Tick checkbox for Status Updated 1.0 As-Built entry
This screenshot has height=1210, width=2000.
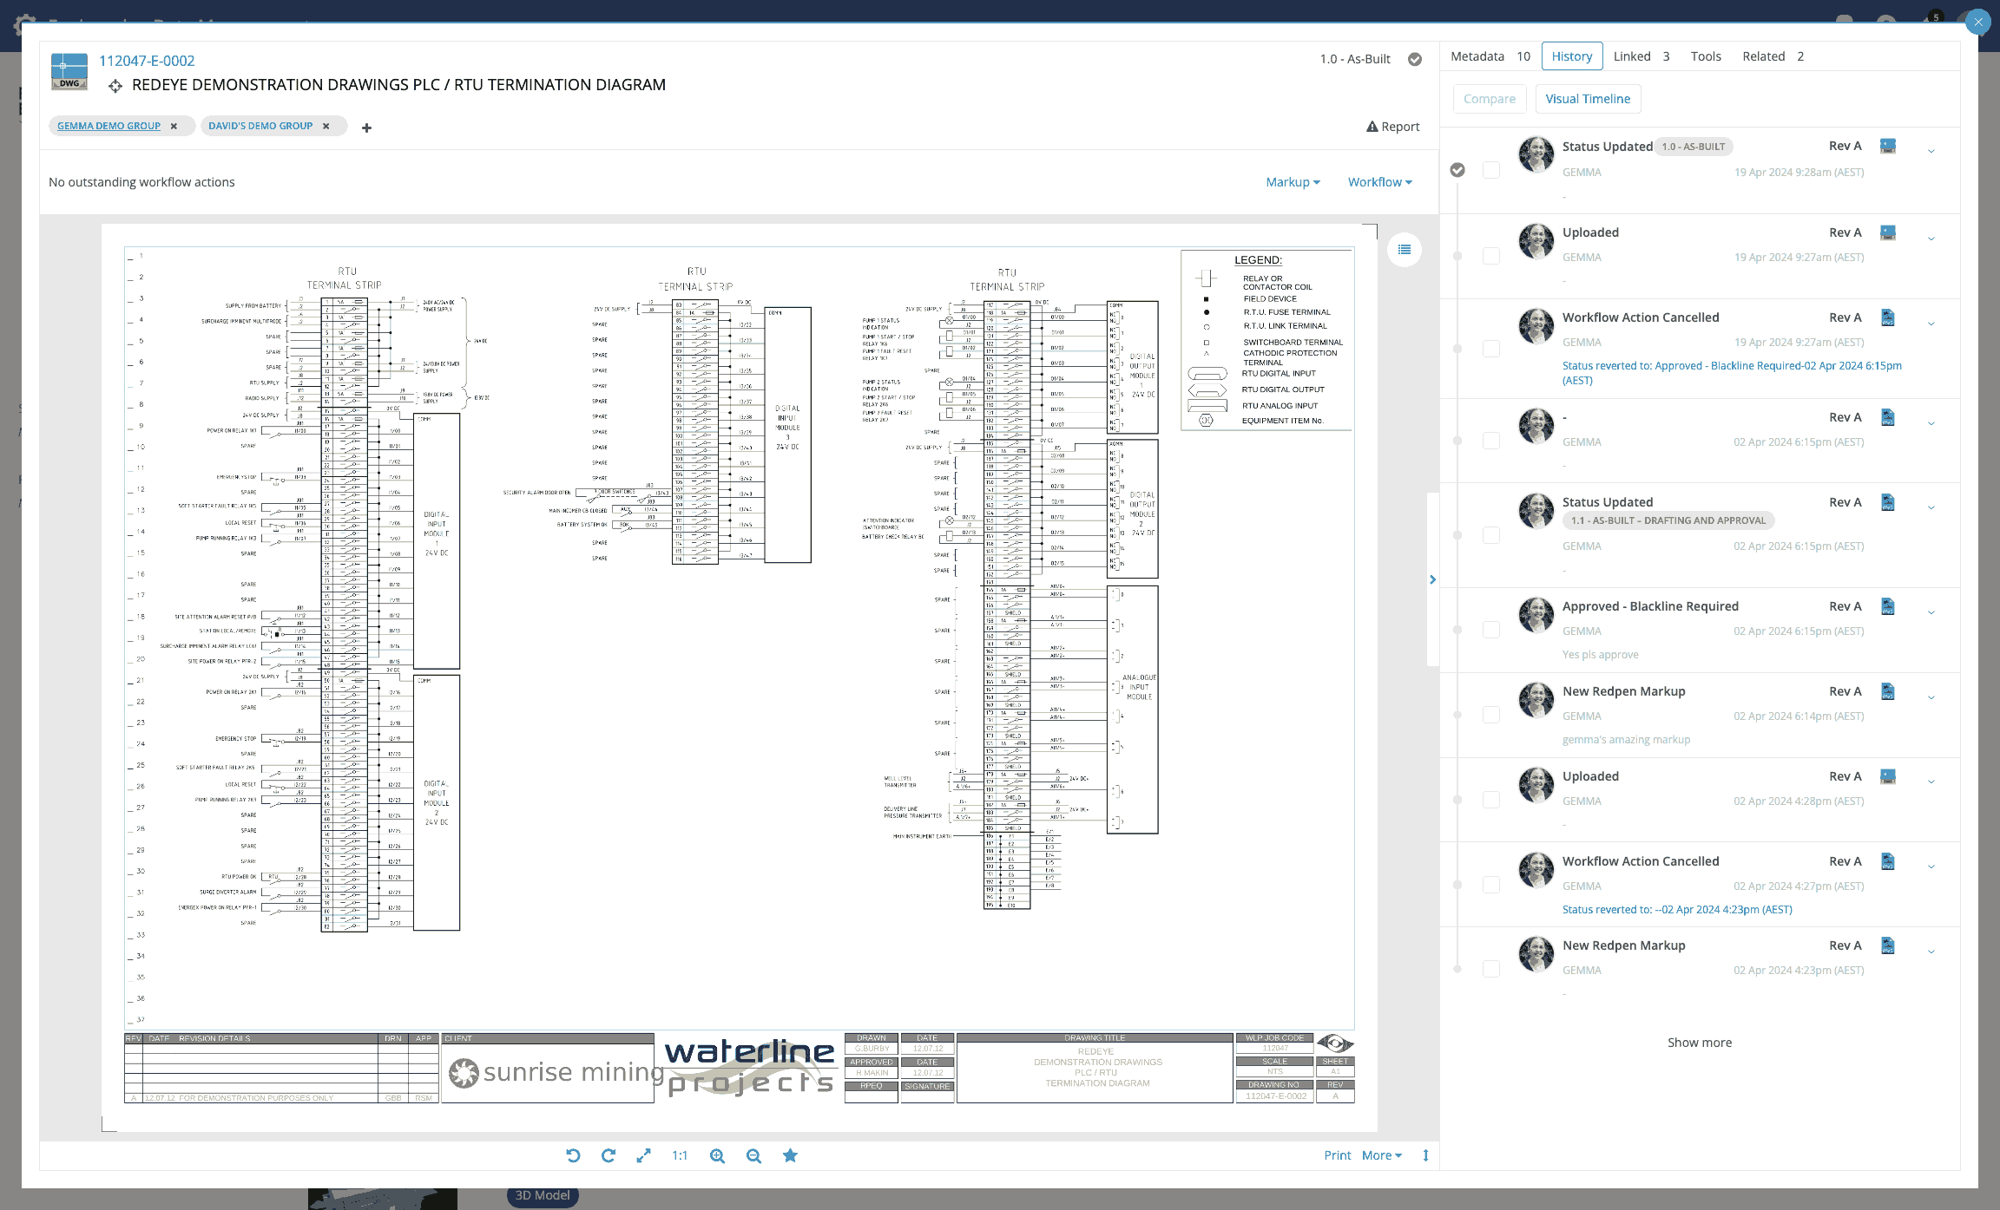tap(1491, 170)
